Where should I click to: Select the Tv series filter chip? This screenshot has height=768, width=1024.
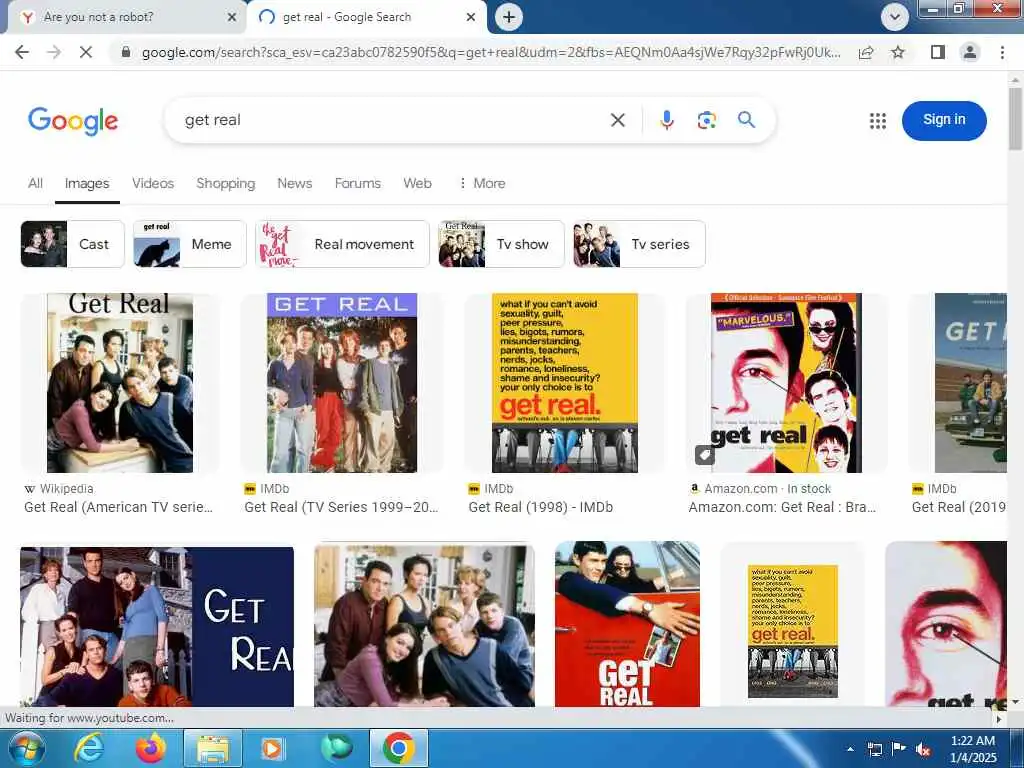click(x=639, y=244)
